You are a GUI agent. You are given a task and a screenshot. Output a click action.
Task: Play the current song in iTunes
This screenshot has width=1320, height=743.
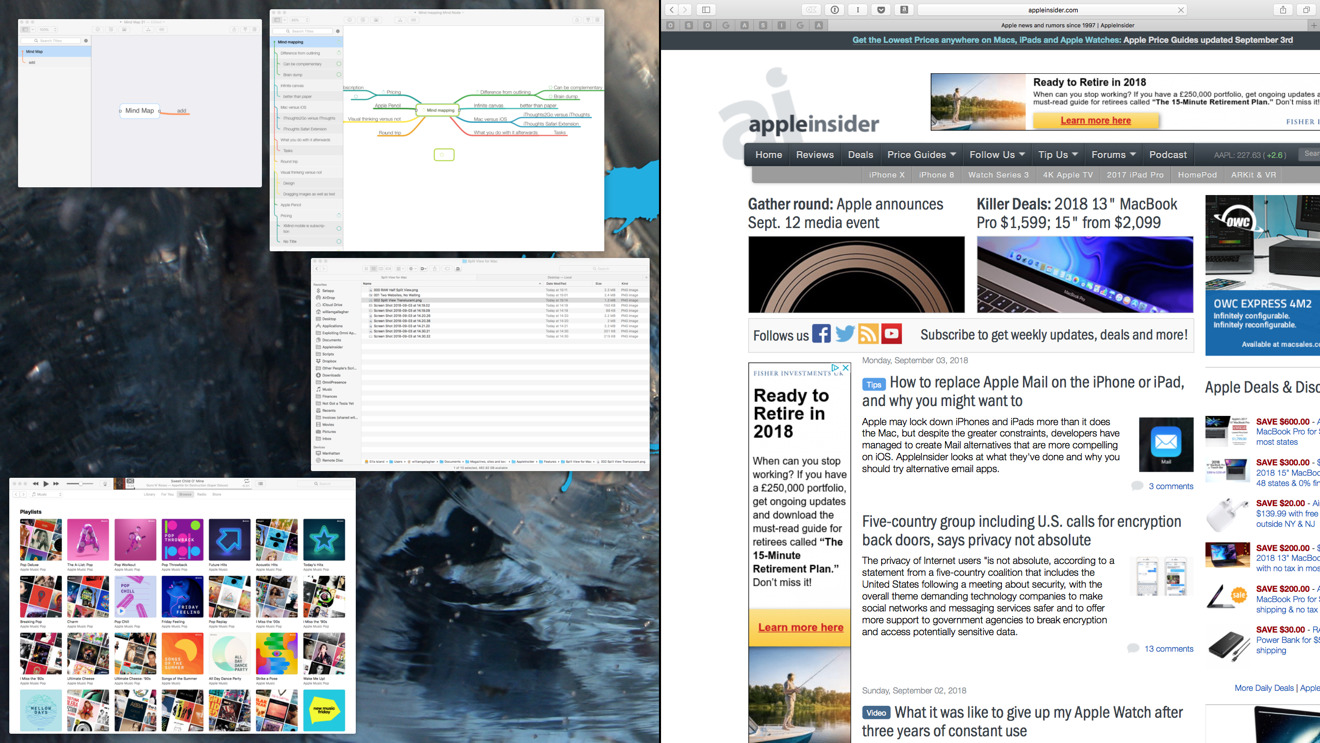pos(46,483)
